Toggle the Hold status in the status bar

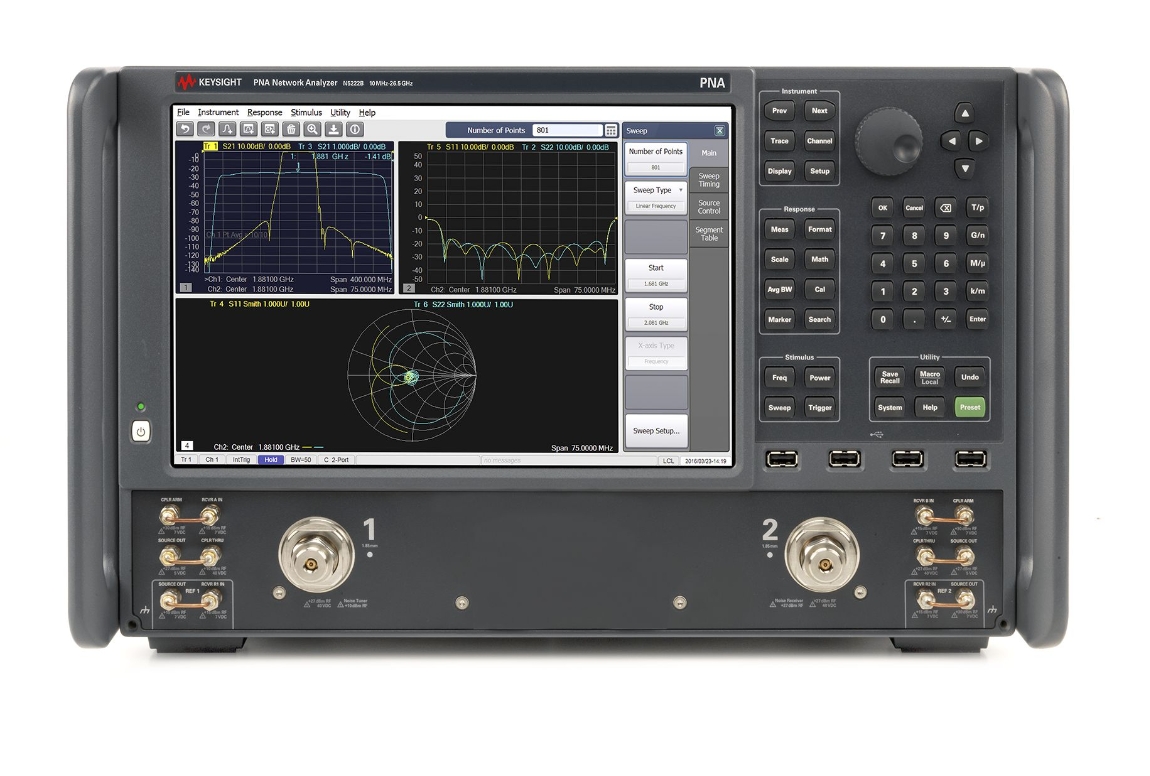click(x=271, y=460)
